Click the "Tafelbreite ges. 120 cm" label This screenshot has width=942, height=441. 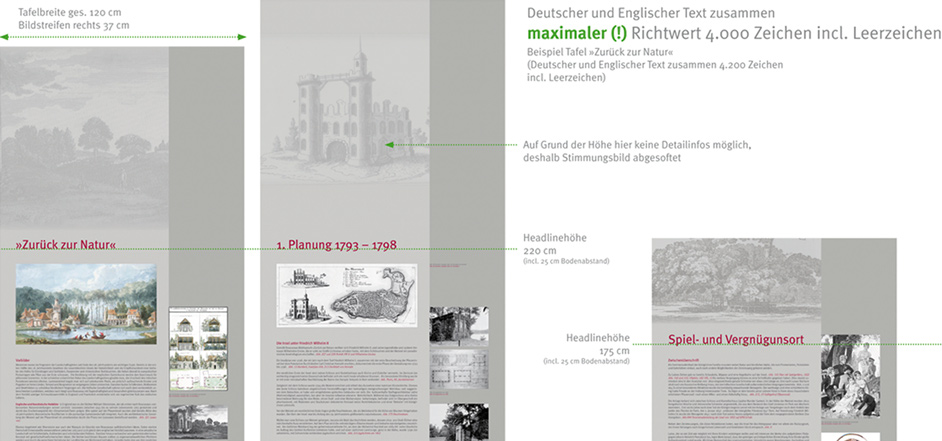[68, 12]
